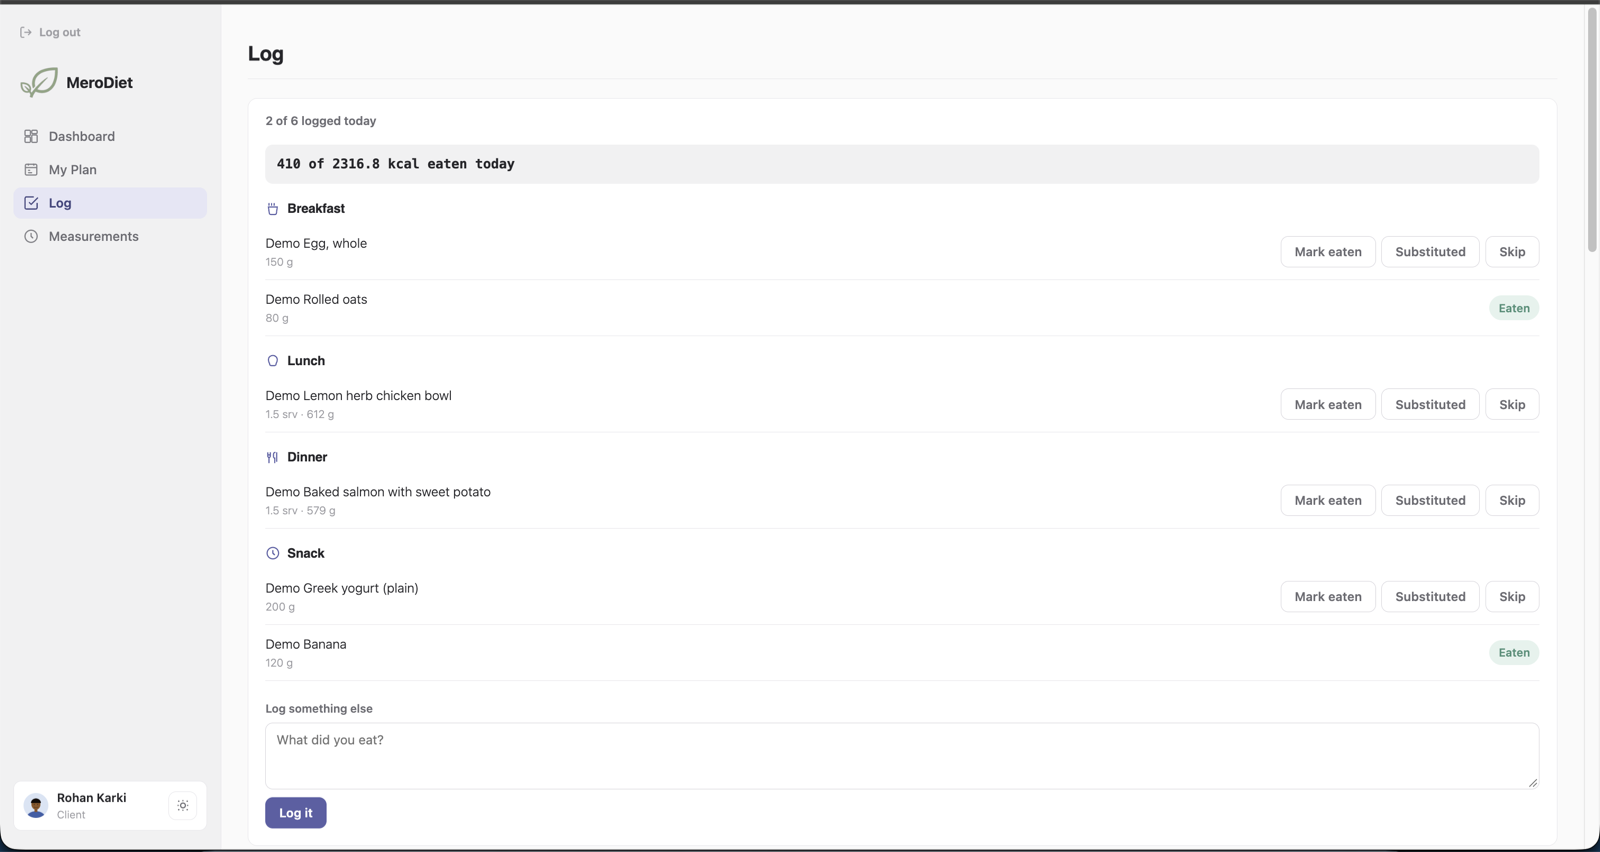Click the Log out link
This screenshot has width=1600, height=852.
tap(50, 32)
